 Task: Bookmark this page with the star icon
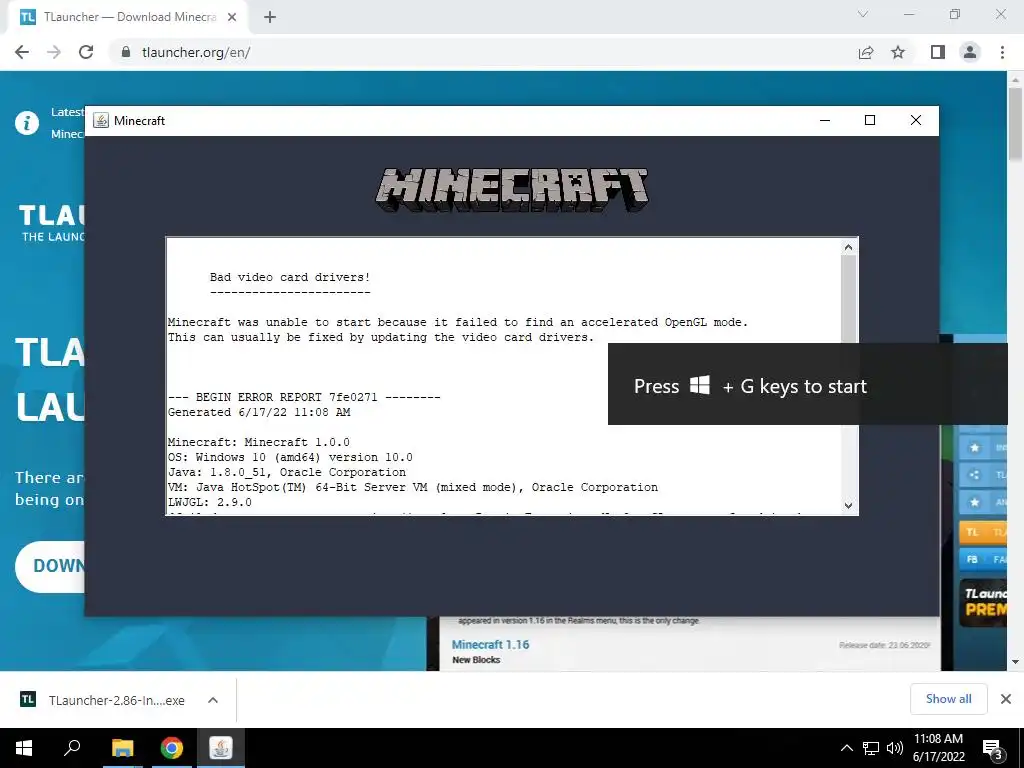[x=898, y=52]
